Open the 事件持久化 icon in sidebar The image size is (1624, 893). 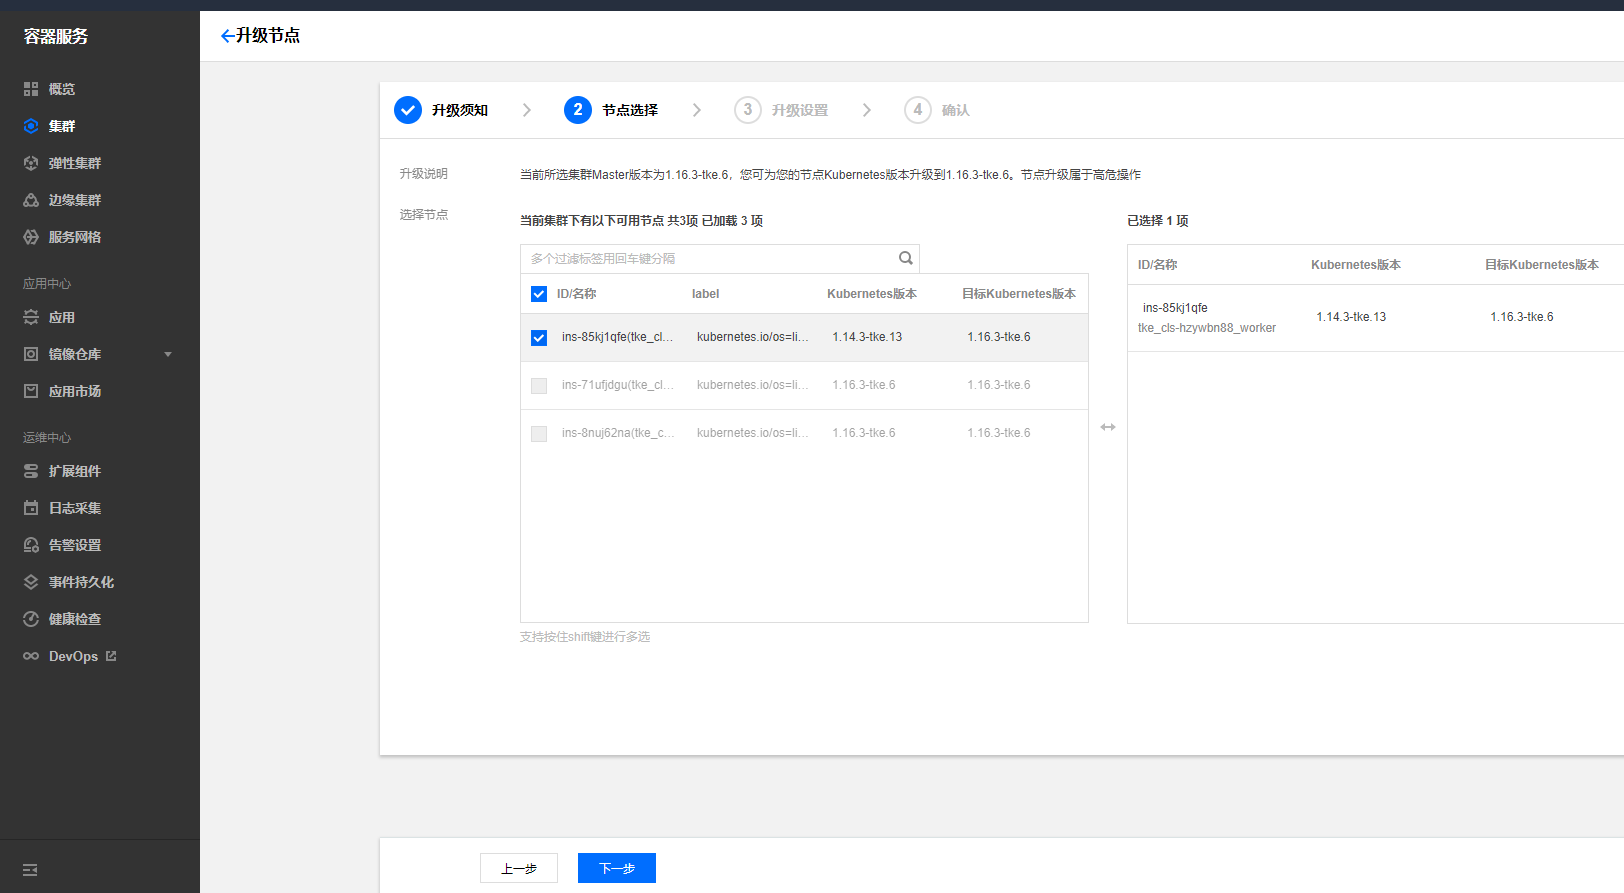(x=31, y=582)
